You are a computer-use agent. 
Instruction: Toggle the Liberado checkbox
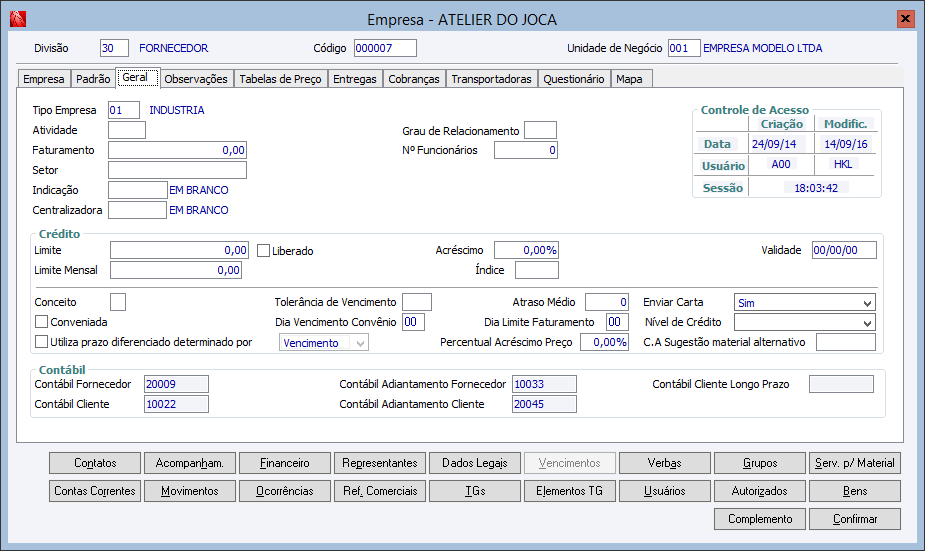(263, 251)
